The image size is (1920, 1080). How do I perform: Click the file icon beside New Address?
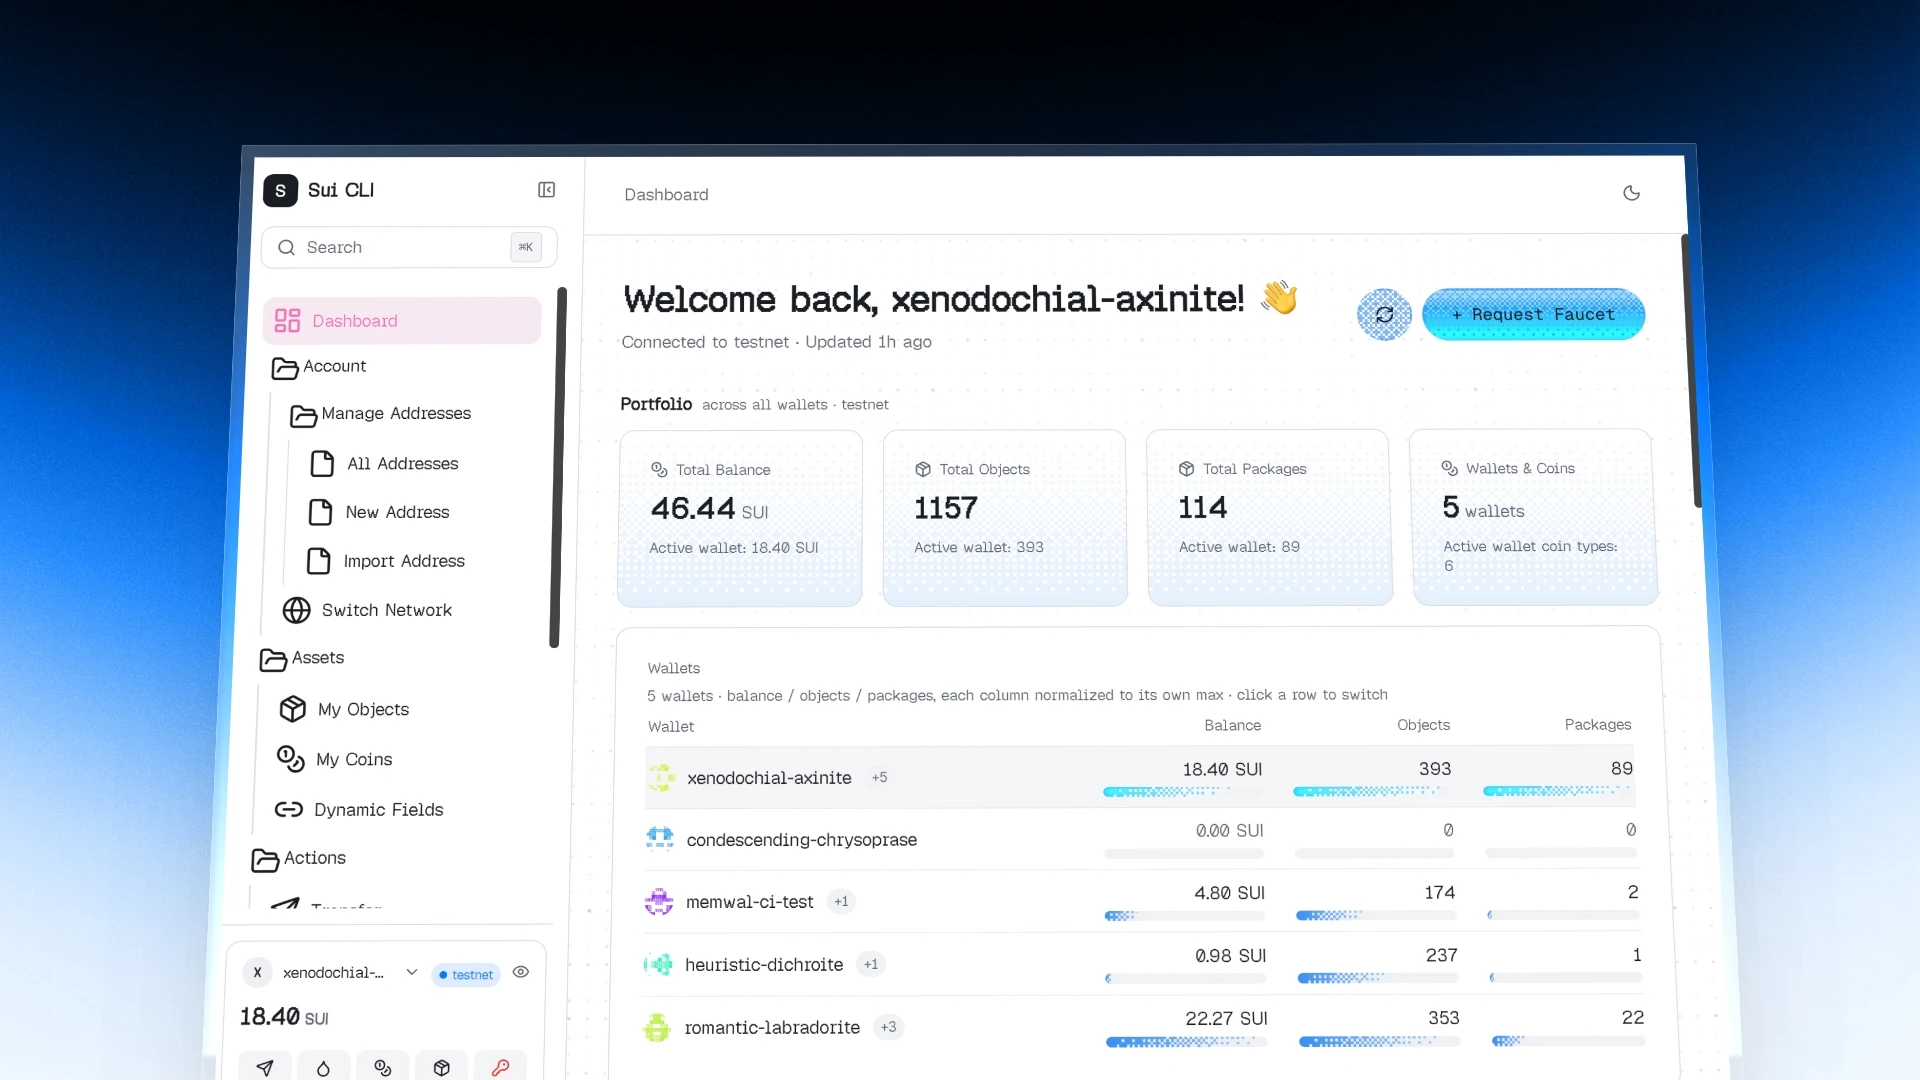coord(320,512)
